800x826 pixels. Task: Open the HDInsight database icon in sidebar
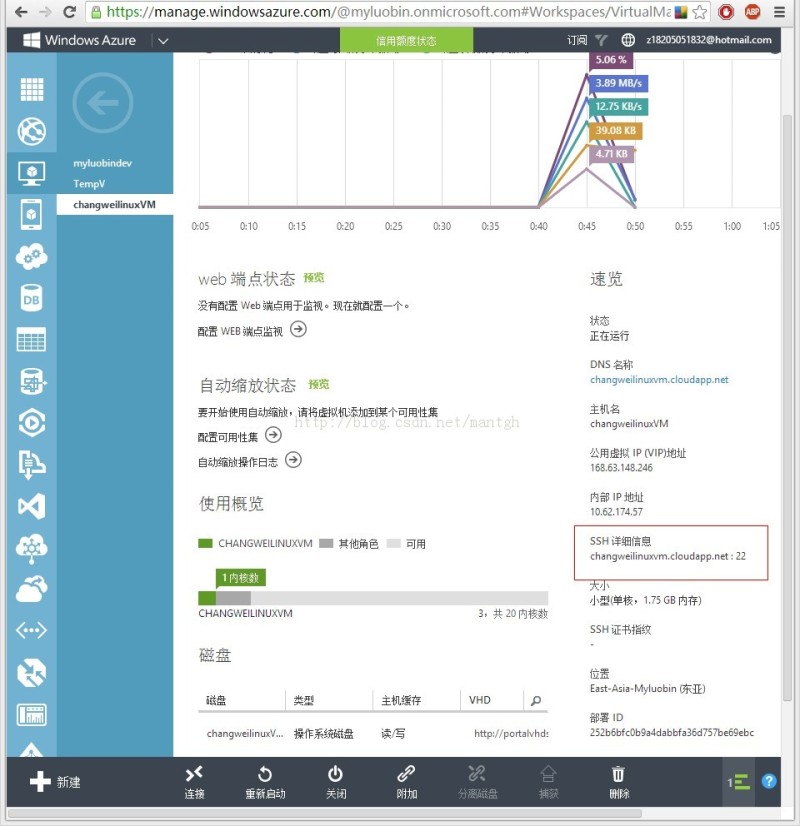33,381
